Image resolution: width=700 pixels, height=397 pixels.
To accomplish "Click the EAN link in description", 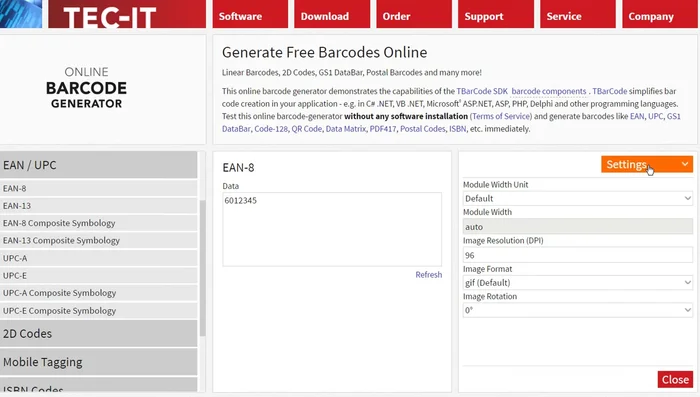I will point(637,116).
